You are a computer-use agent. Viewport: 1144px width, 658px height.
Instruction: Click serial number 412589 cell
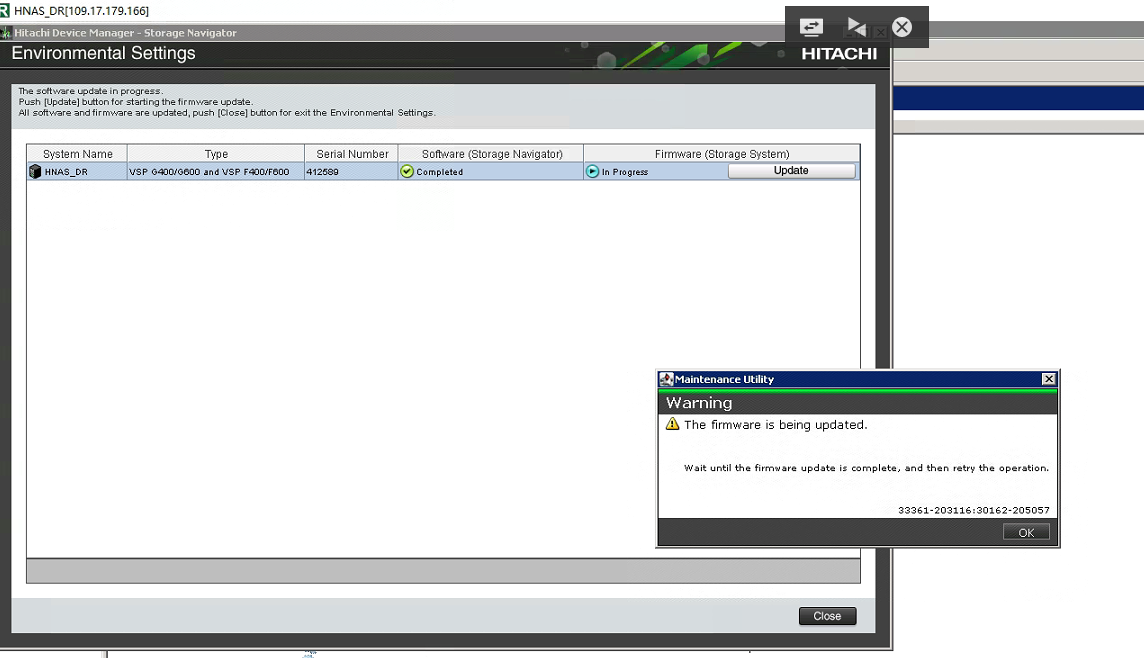tap(352, 171)
